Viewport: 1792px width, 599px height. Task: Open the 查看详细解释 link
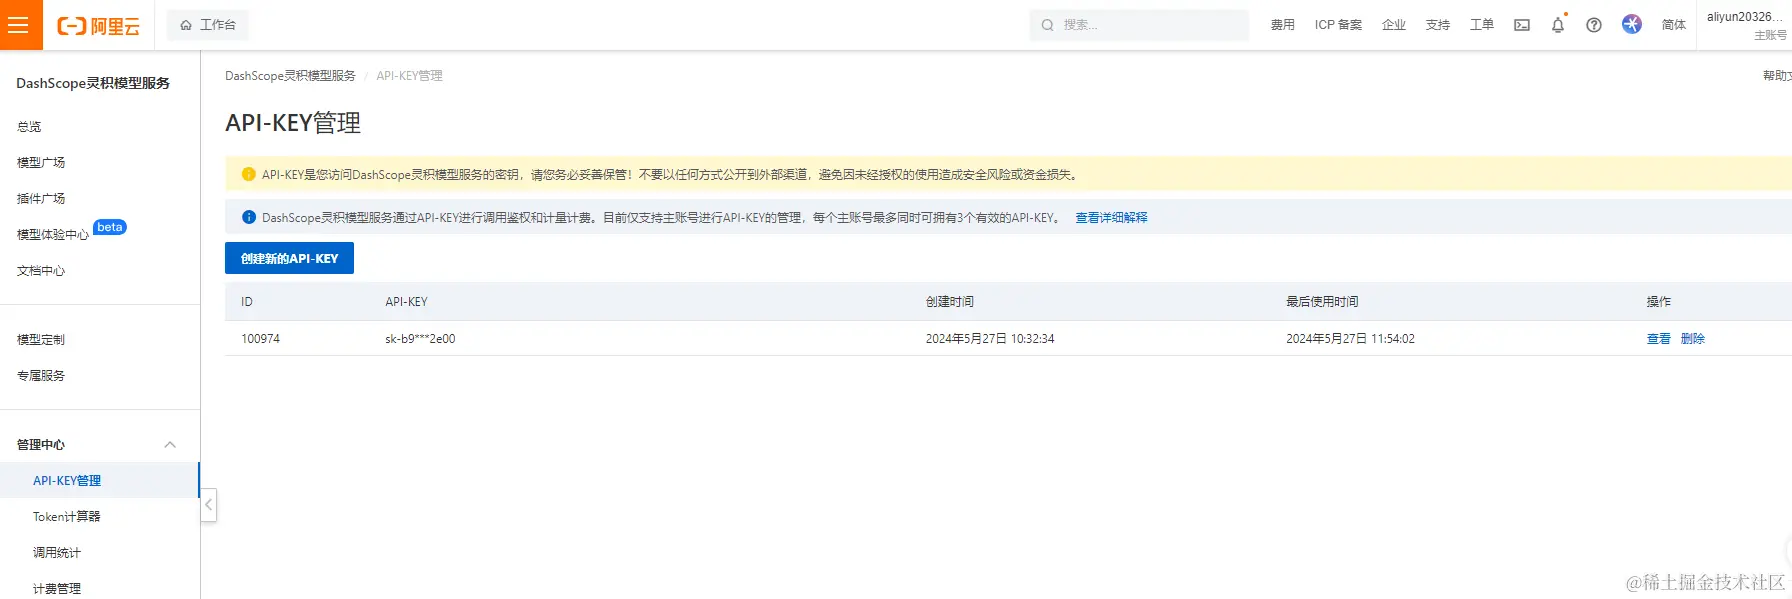coord(1111,218)
